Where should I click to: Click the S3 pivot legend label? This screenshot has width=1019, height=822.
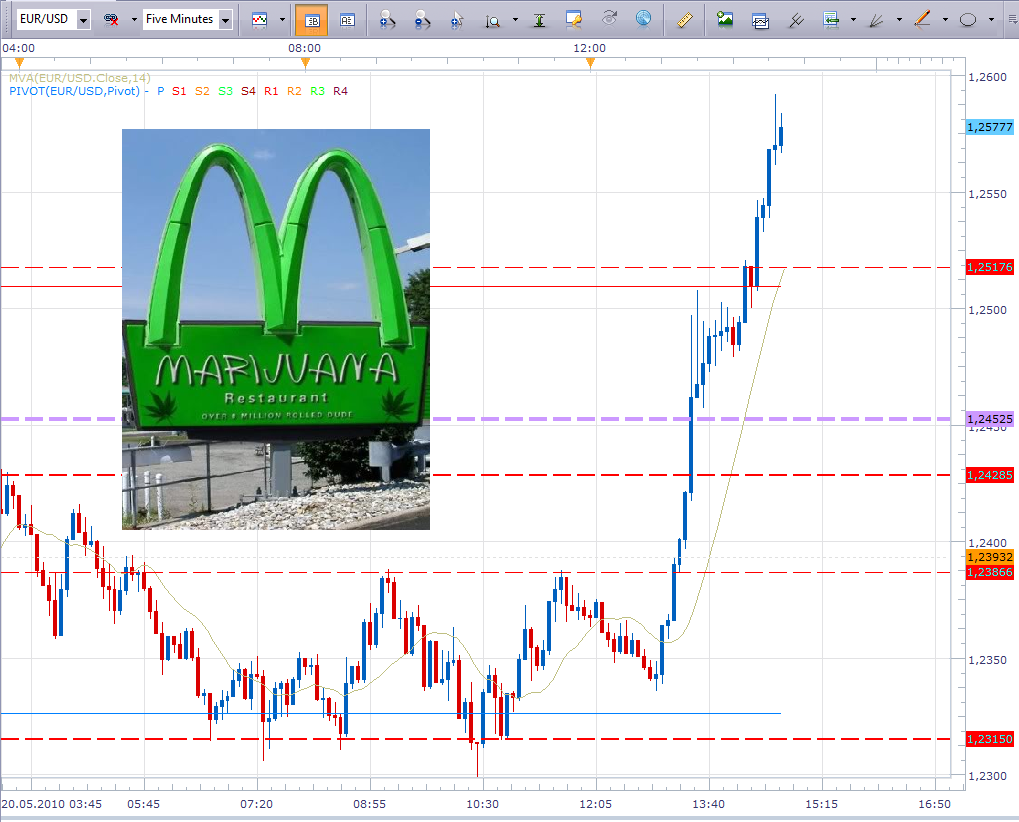226,91
